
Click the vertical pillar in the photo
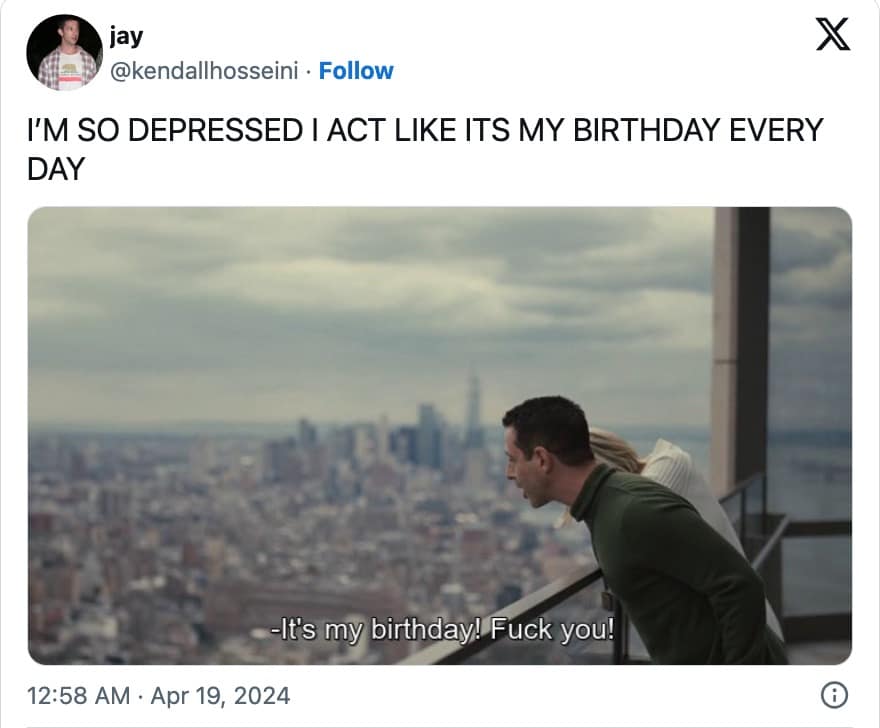[740, 340]
